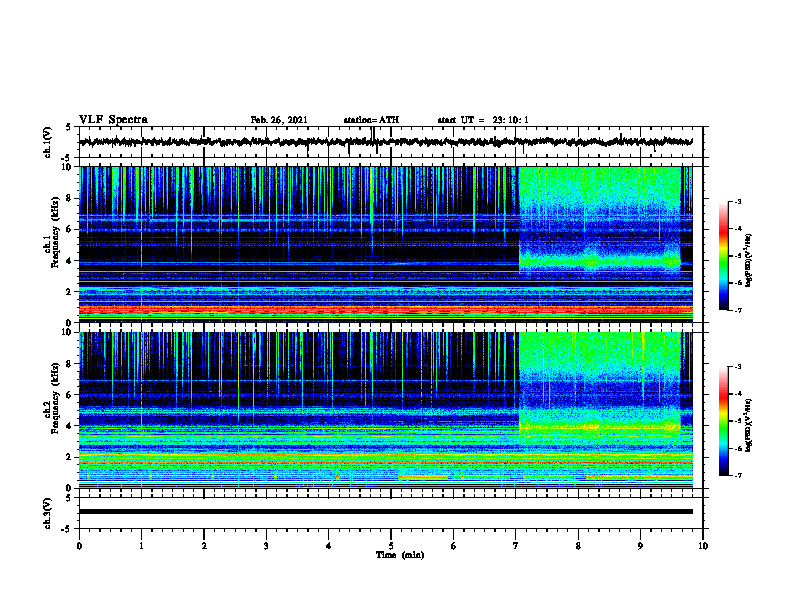
Task: Click the ch.1 color scale bar
Action: pyautogui.click(x=723, y=256)
